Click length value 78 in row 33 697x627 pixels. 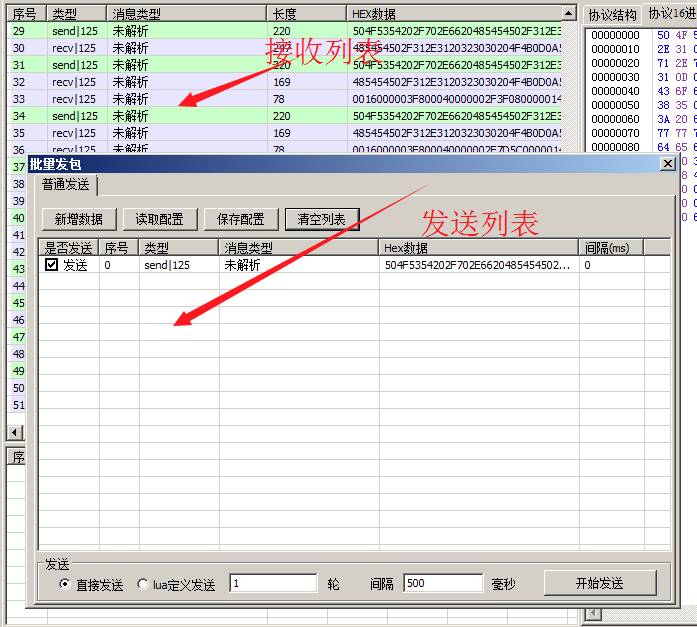coord(279,99)
